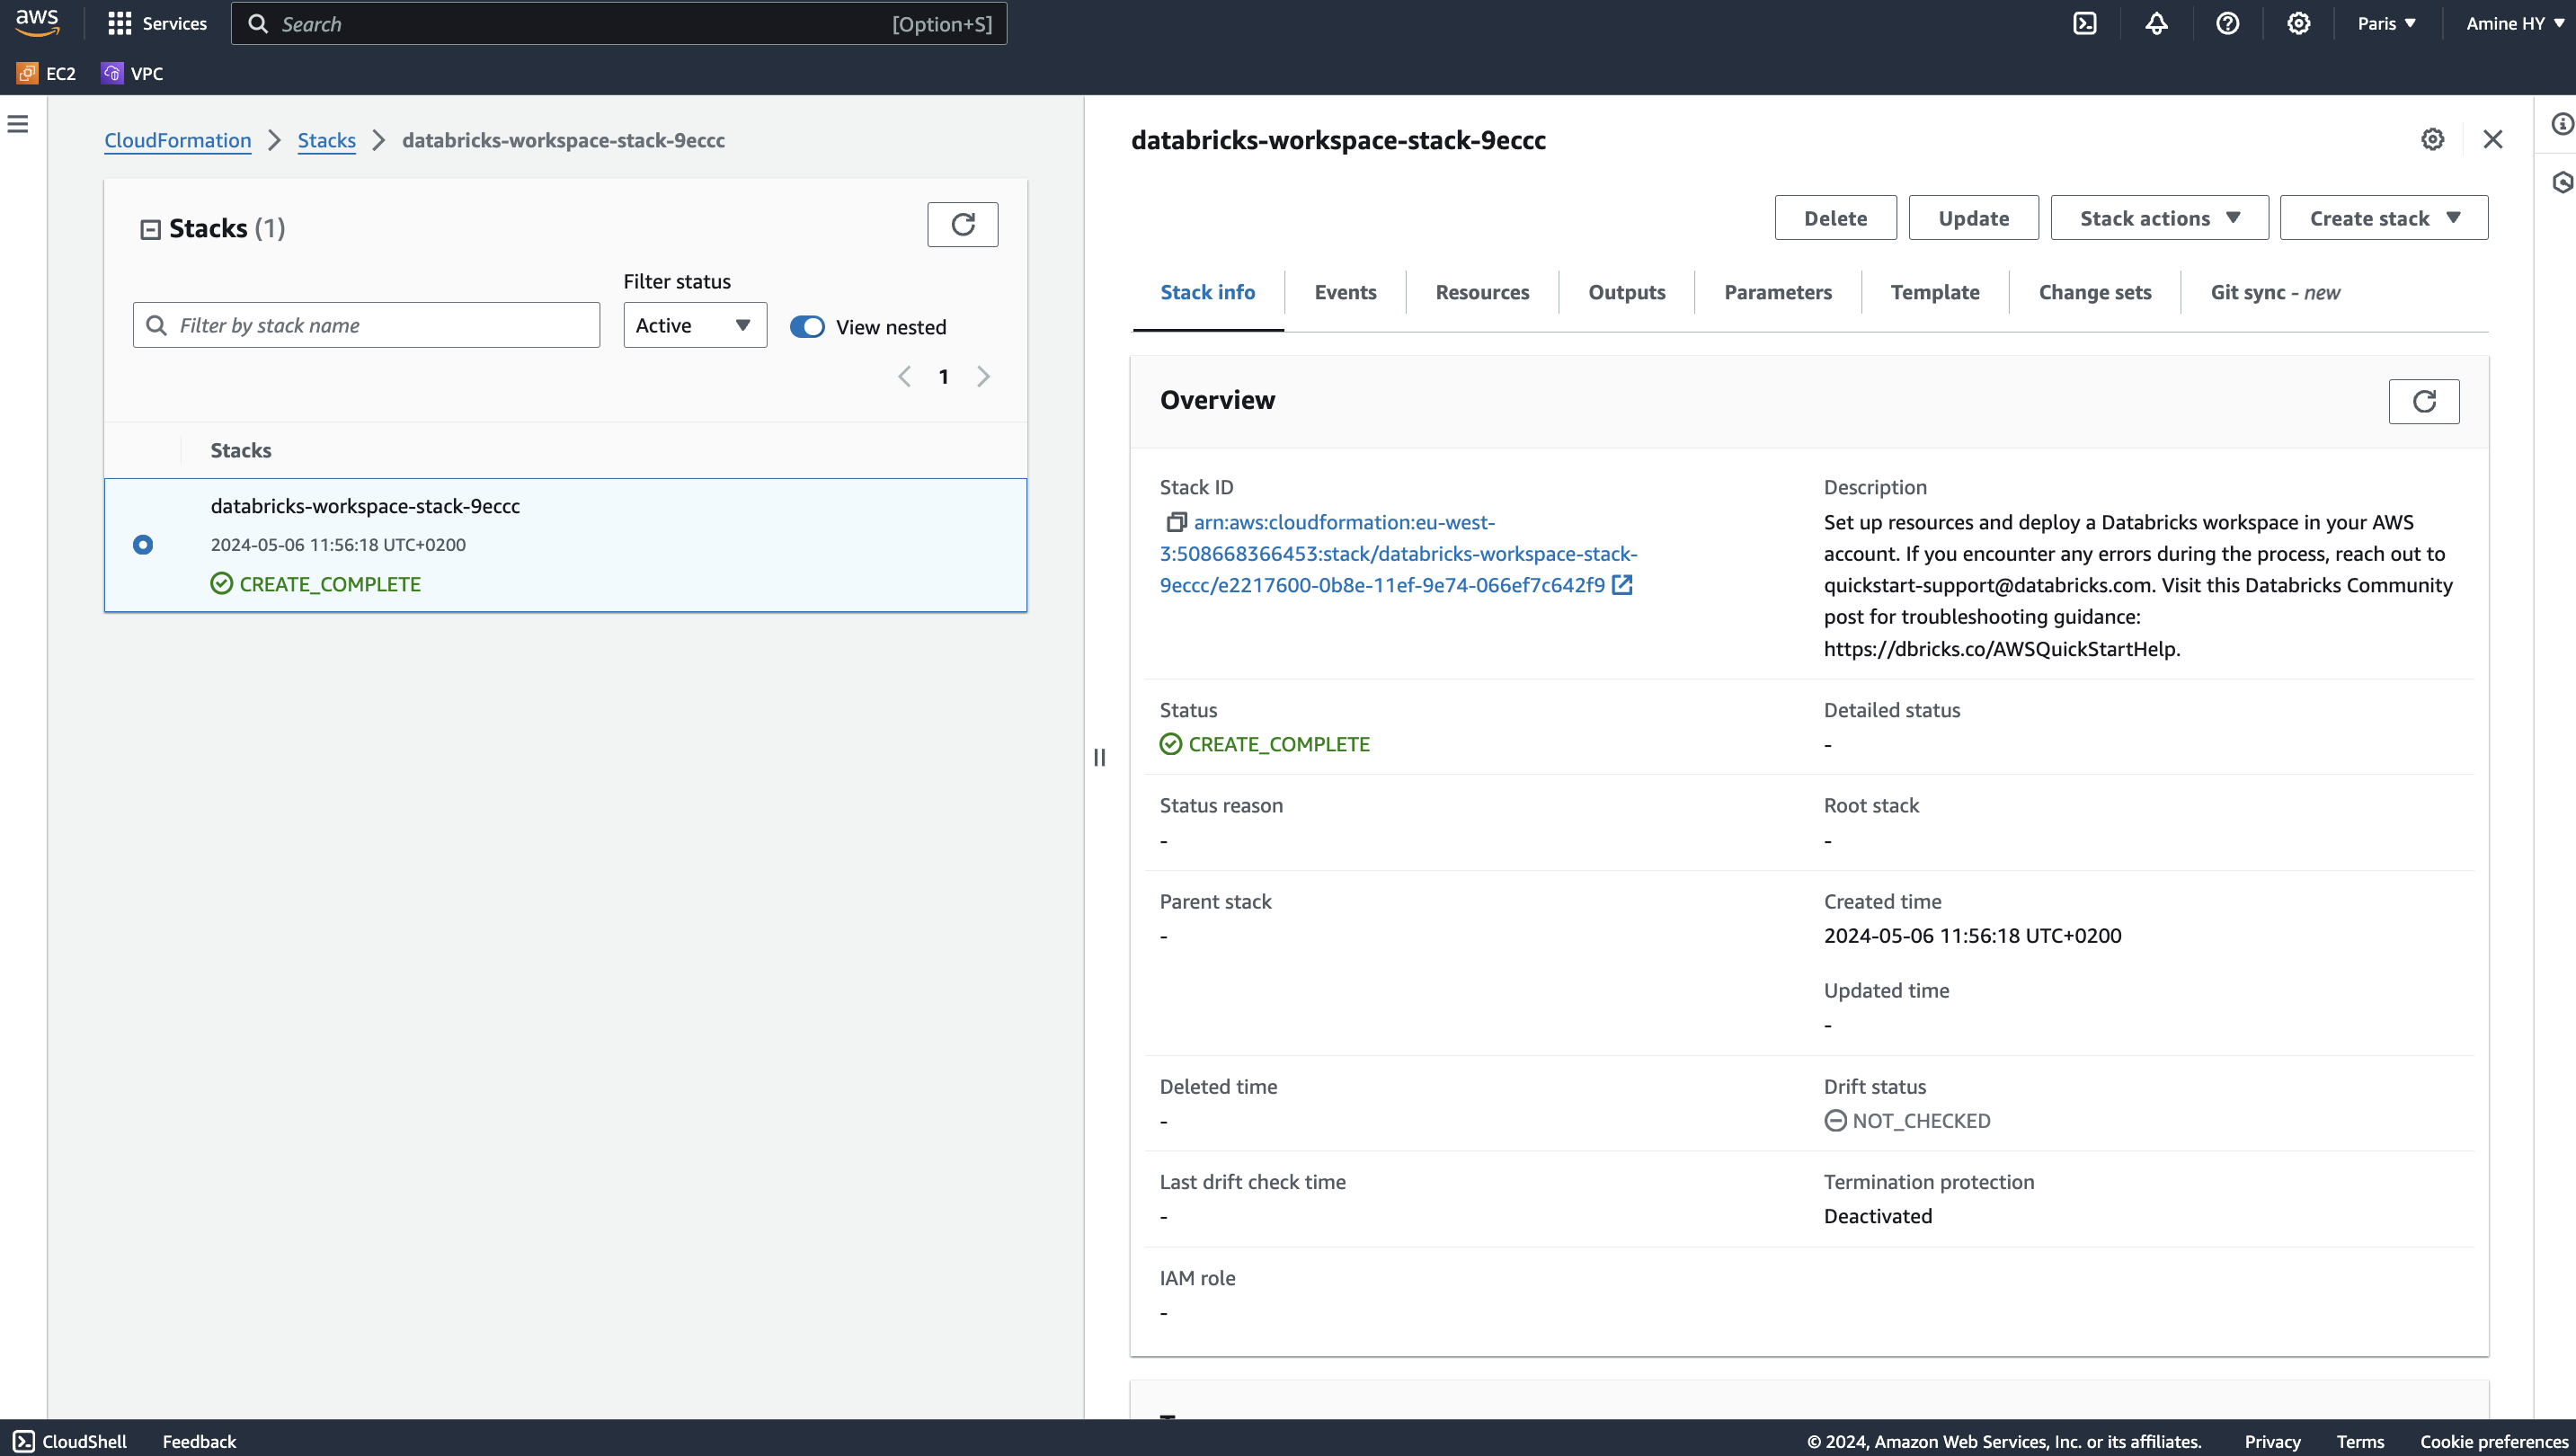Click Created time value 2024-05-06 11:56:18
Image resolution: width=2576 pixels, height=1456 pixels.
1972,936
